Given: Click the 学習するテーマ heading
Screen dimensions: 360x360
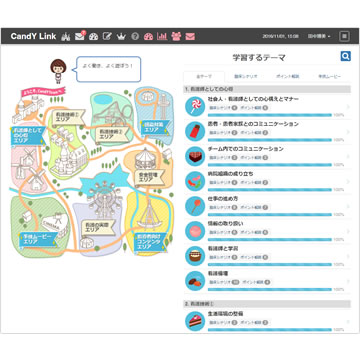Looking at the screenshot, I should pyautogui.click(x=259, y=57).
